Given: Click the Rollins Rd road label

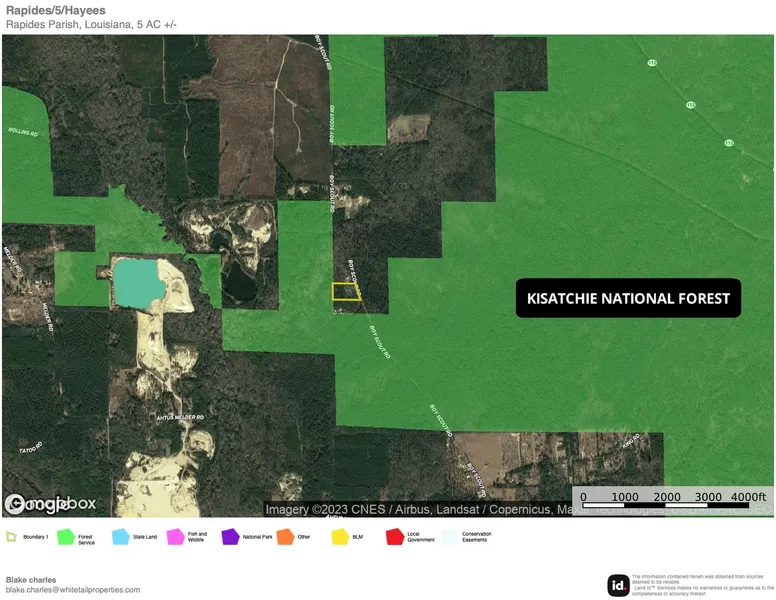Looking at the screenshot, I should (x=22, y=132).
